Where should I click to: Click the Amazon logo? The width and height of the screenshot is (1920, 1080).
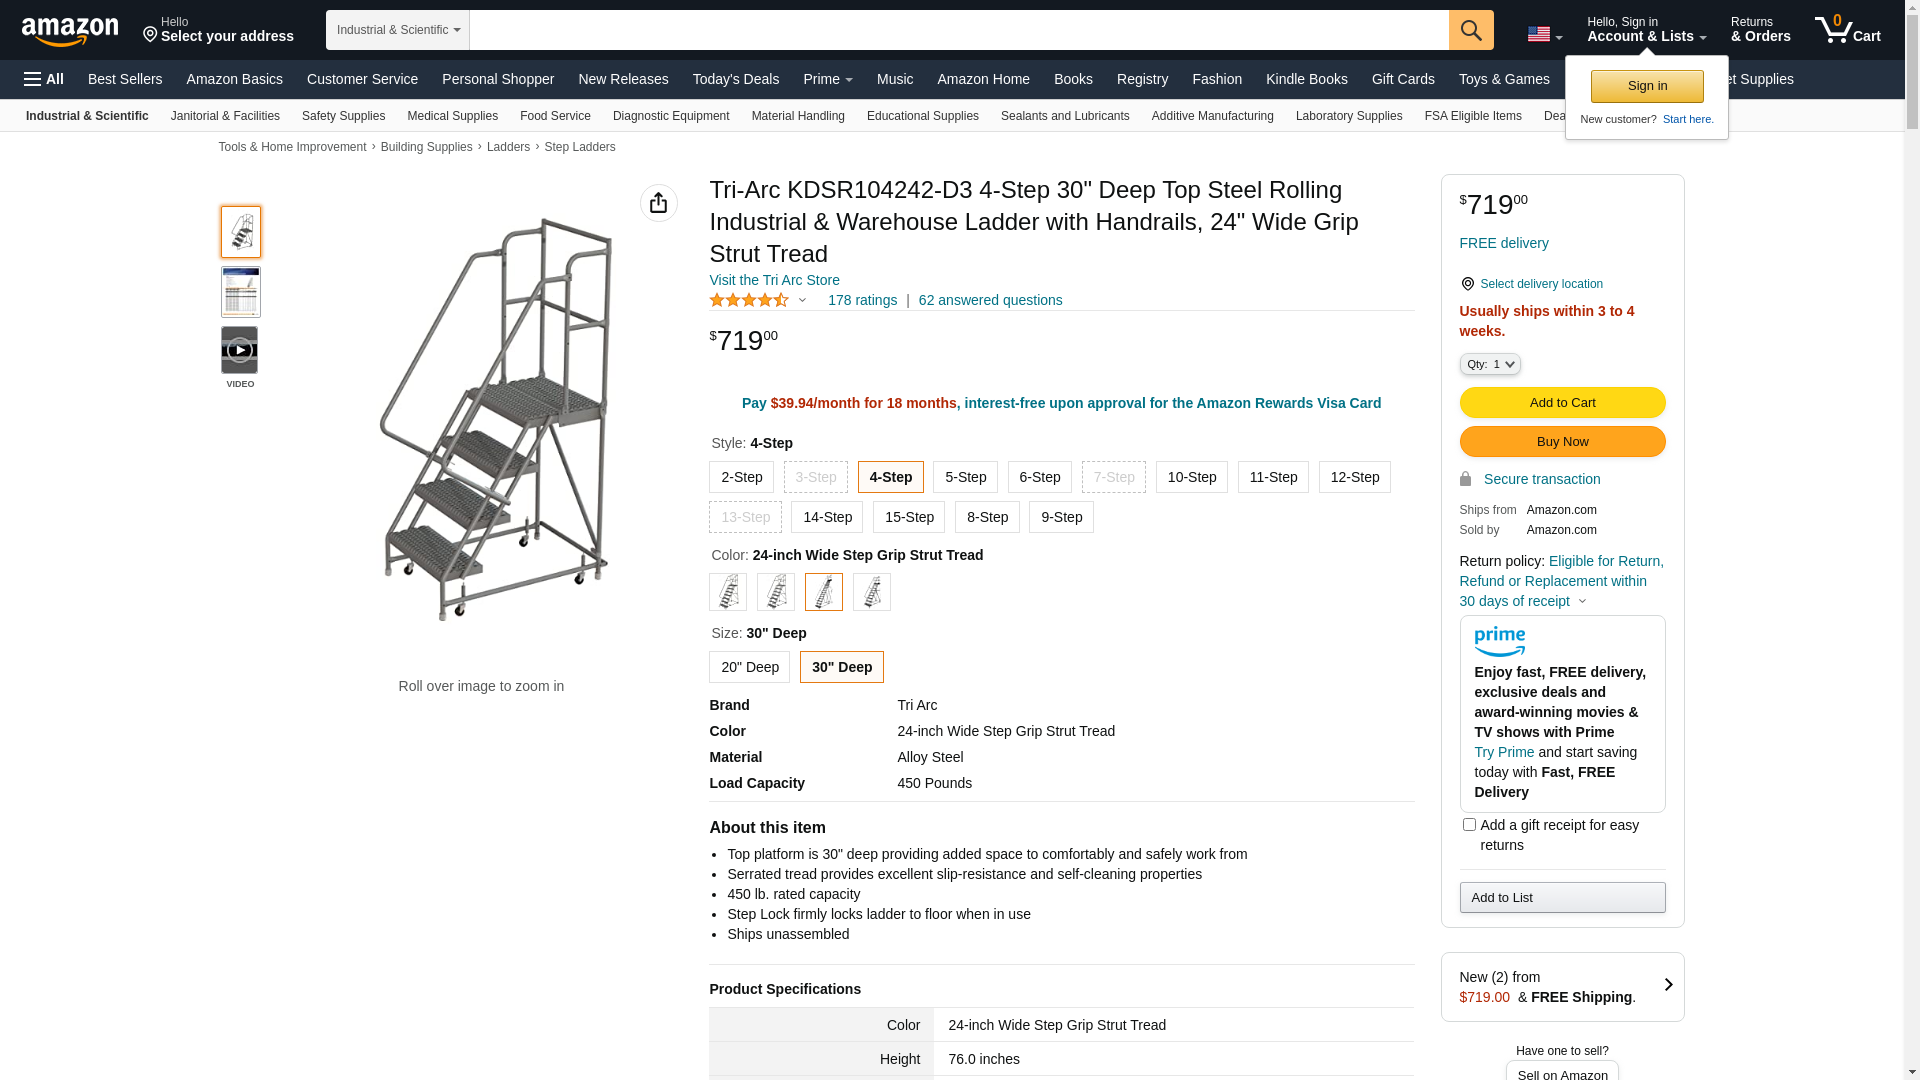[x=70, y=32]
